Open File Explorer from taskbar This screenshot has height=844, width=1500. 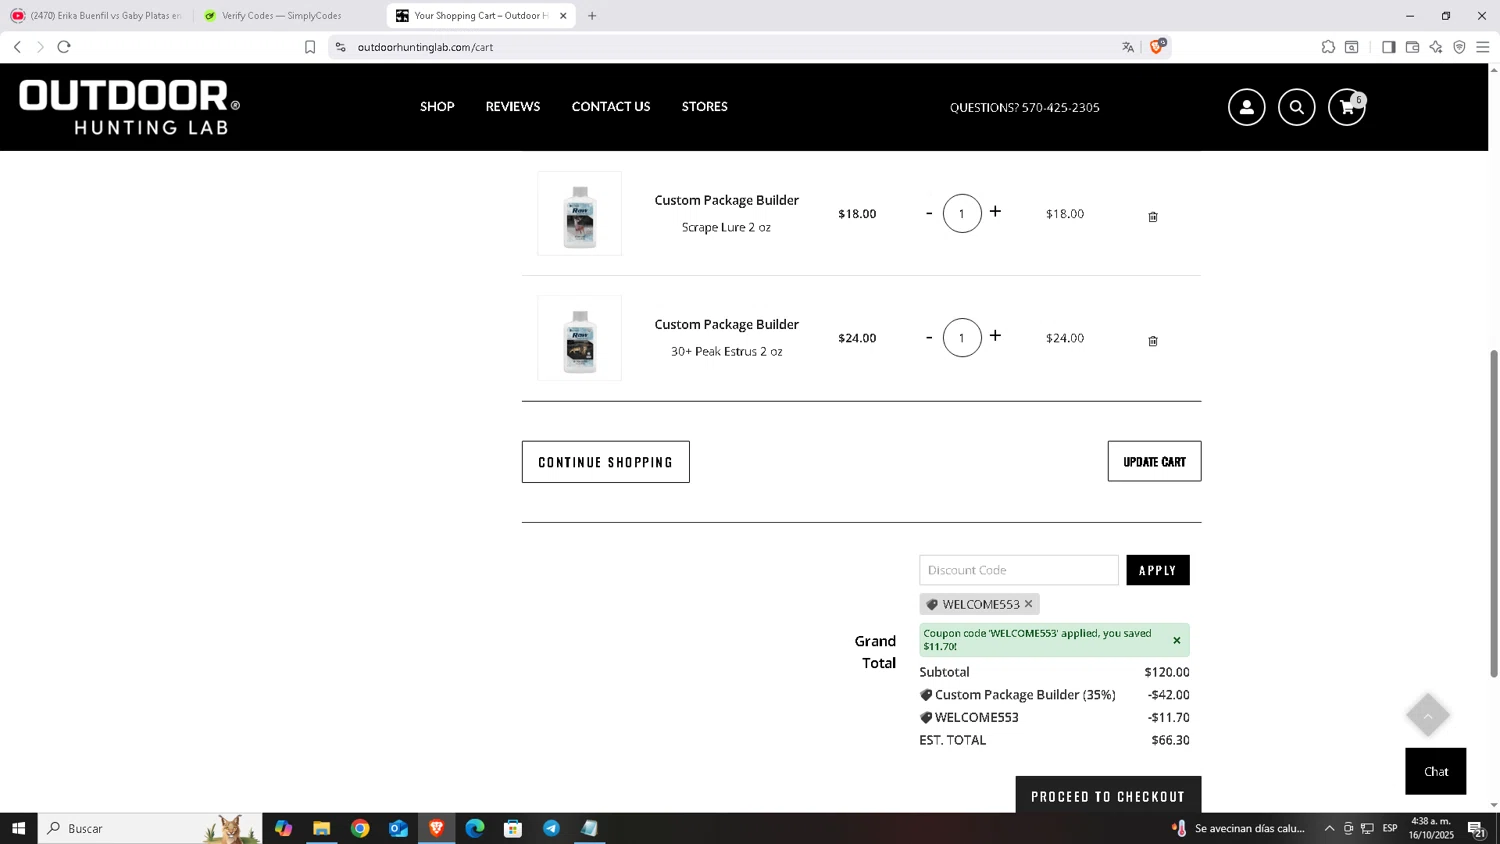pyautogui.click(x=321, y=828)
